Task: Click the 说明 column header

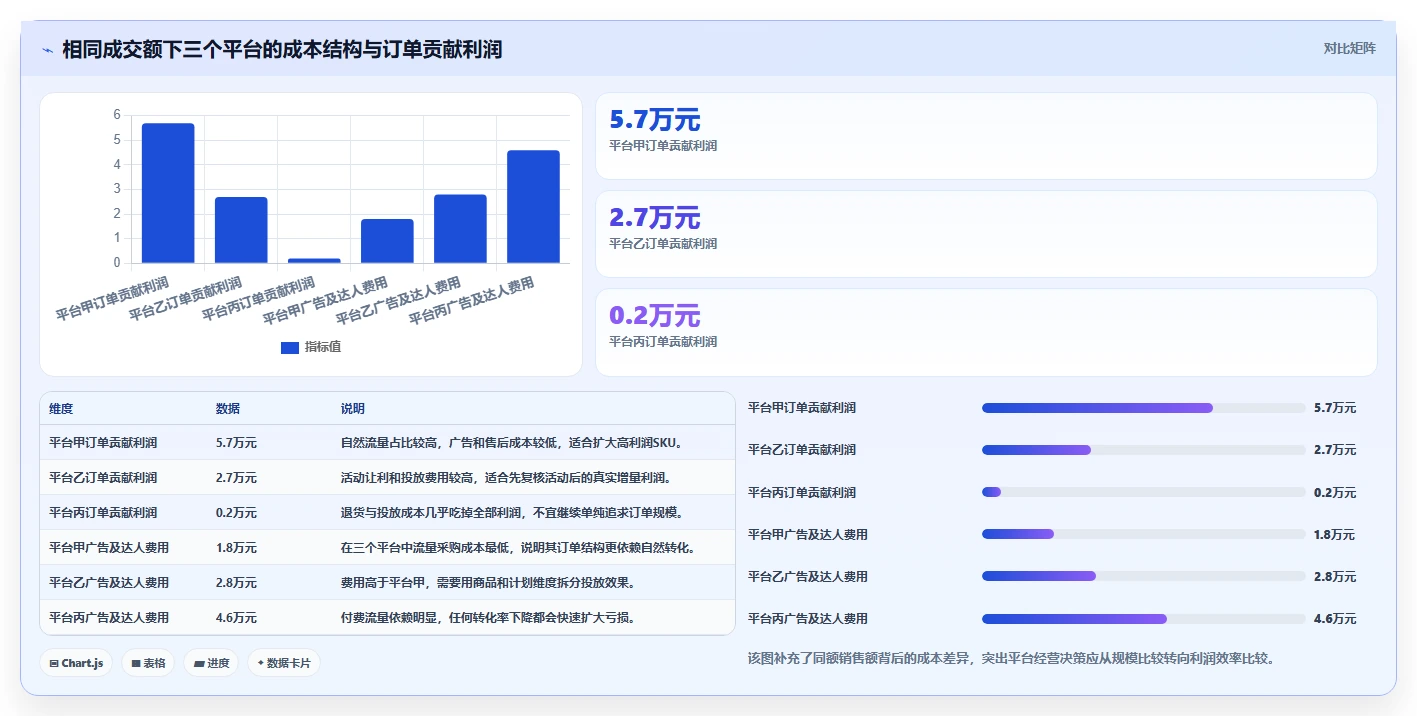Action: (x=353, y=409)
